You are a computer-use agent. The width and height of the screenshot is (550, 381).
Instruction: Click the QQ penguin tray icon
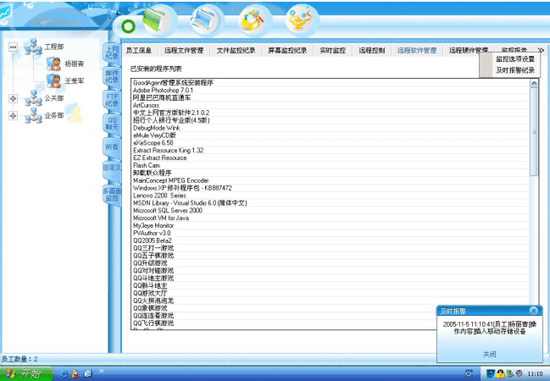(x=500, y=374)
